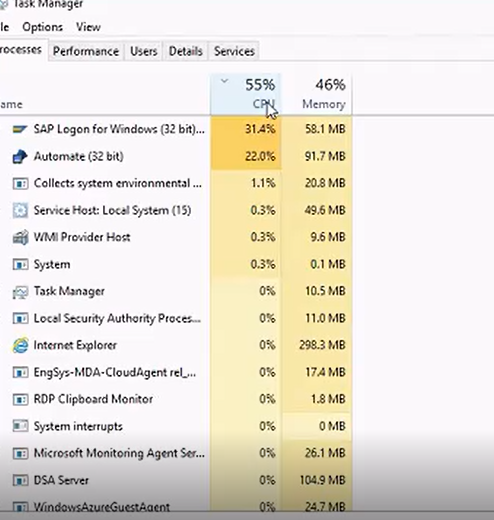Select the Collects system environmental process row
Screen dimensions: 494x520
[x=176, y=183]
